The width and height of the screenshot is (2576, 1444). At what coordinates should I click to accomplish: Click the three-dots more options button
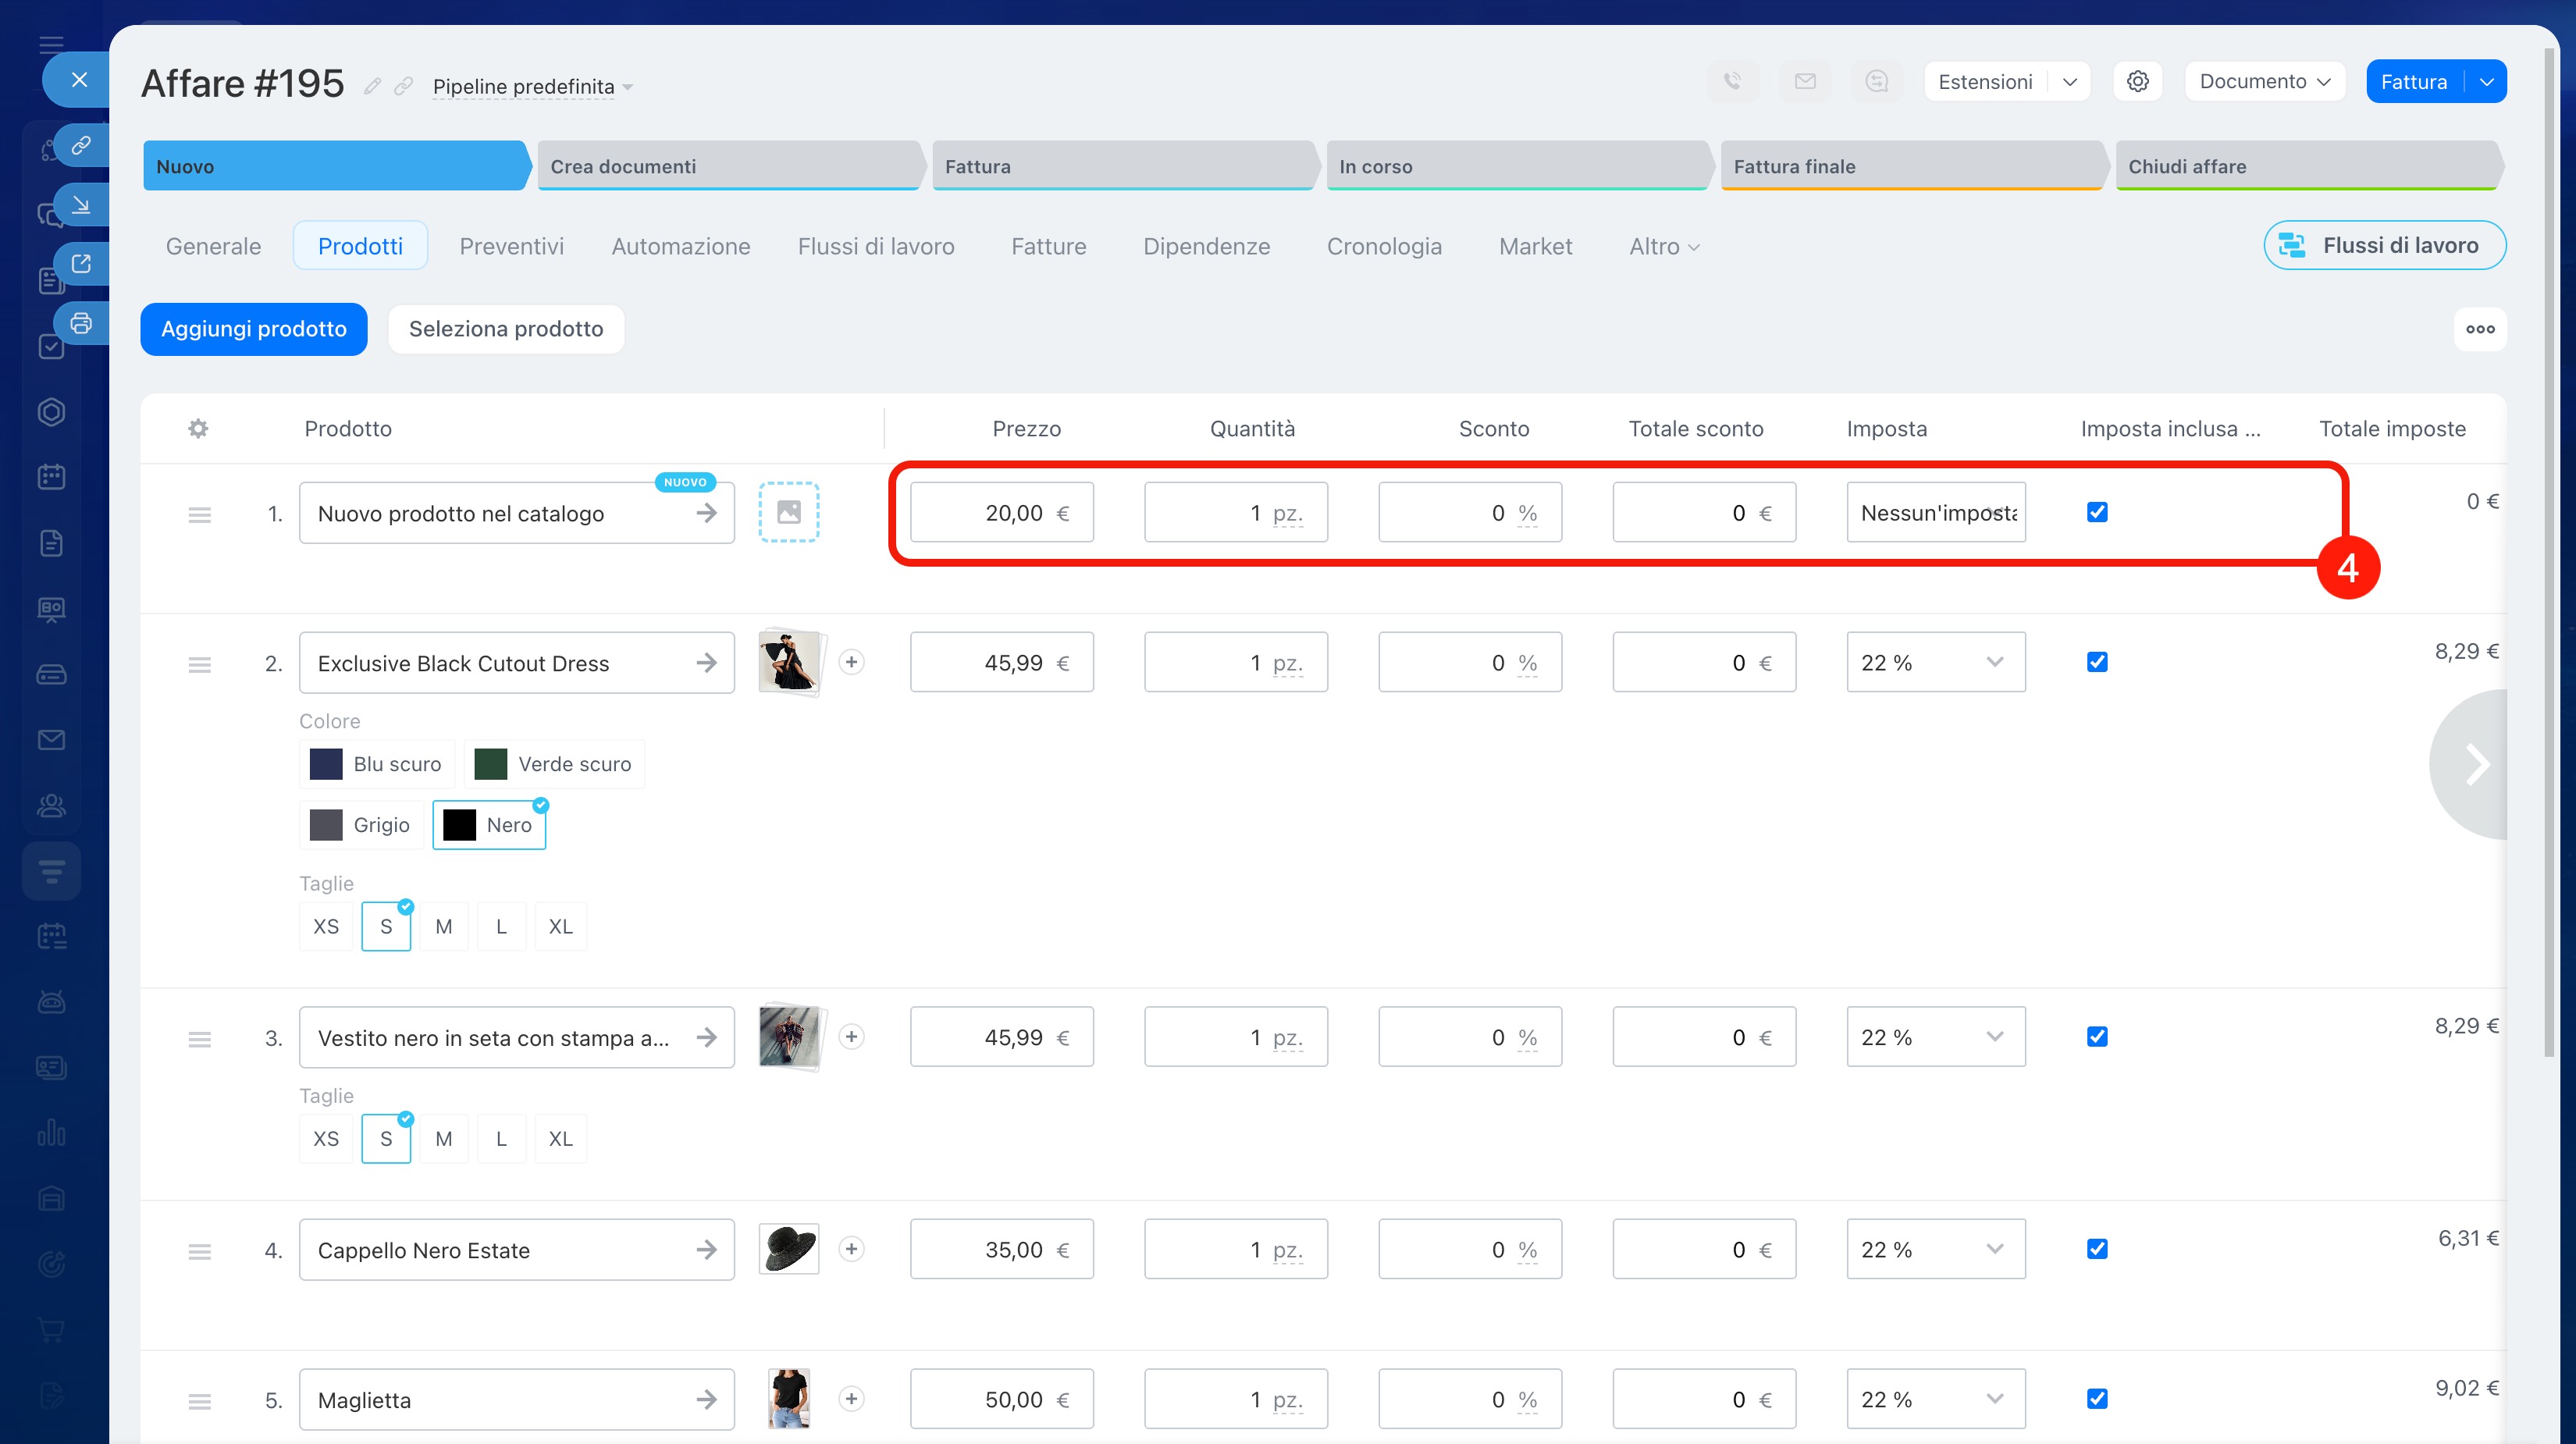(2479, 329)
